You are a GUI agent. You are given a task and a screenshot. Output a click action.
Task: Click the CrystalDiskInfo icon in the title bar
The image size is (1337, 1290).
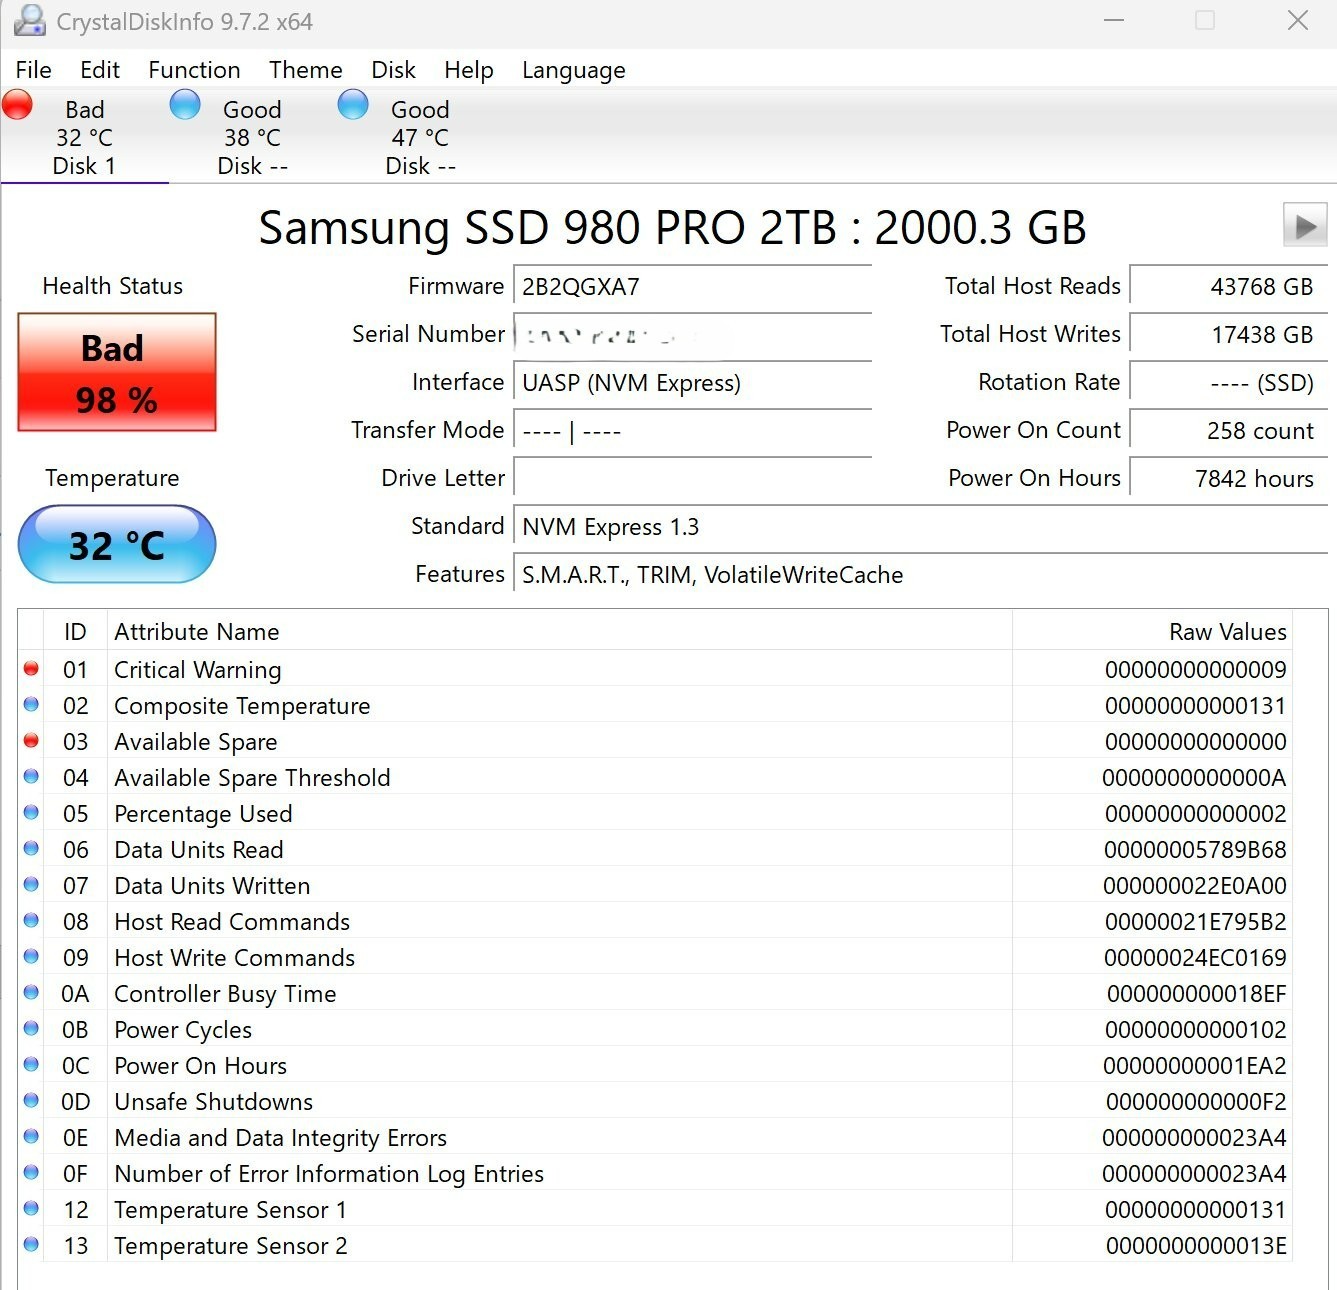pyautogui.click(x=28, y=20)
